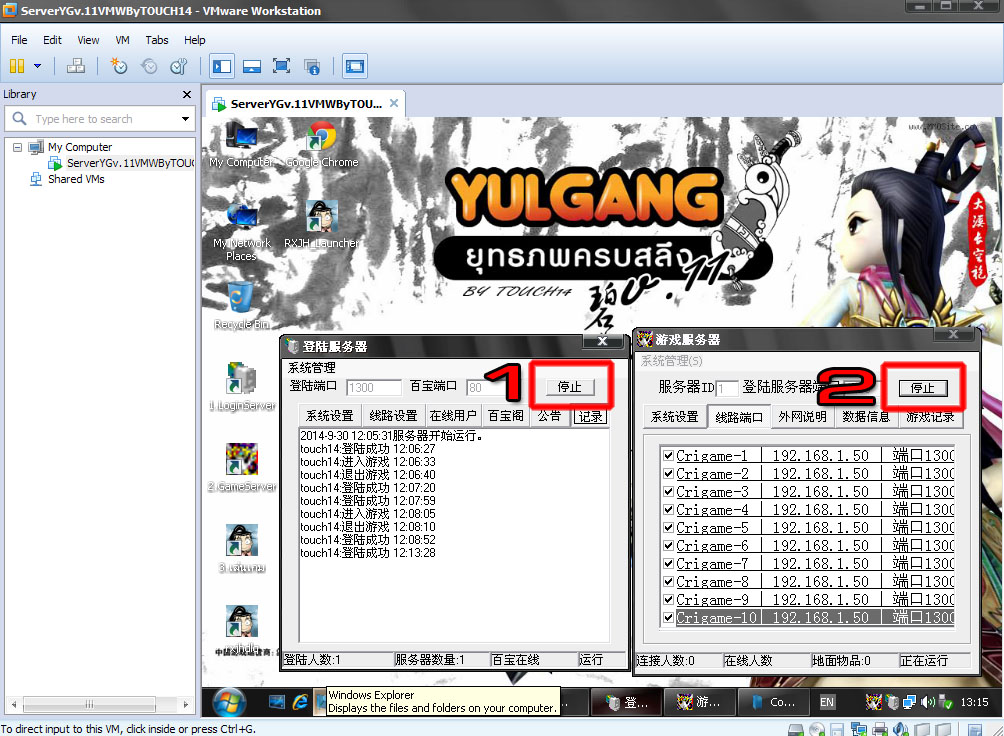Click the Type here to search field
The image size is (1004, 736).
[x=99, y=119]
